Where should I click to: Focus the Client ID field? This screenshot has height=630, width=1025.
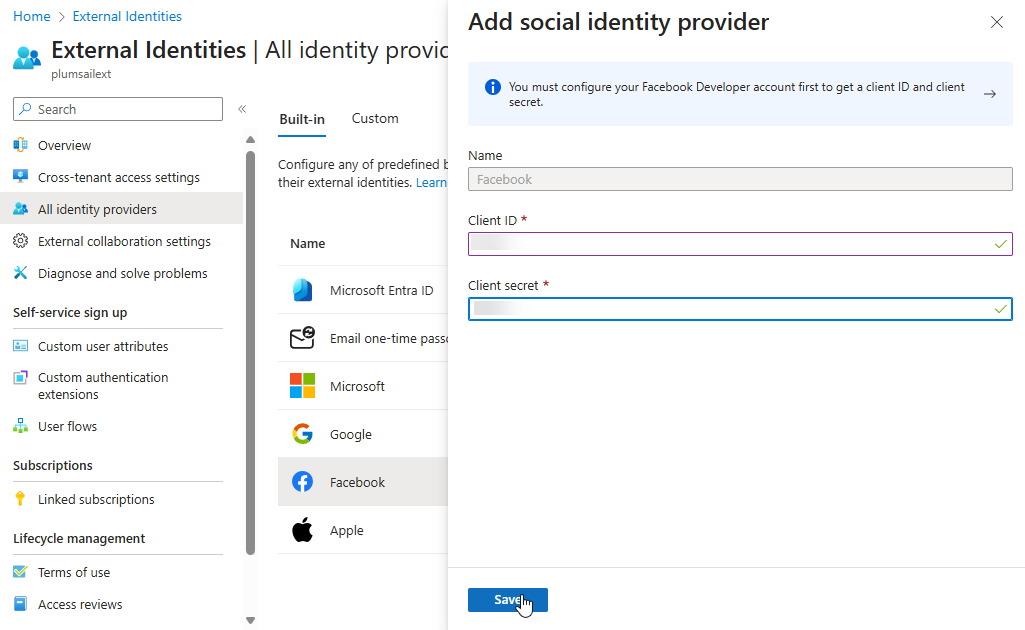point(740,244)
